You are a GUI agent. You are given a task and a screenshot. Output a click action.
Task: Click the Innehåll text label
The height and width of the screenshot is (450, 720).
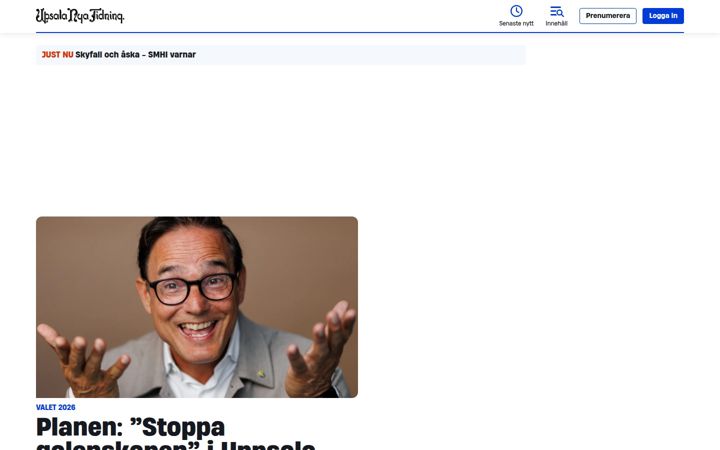tap(557, 23)
